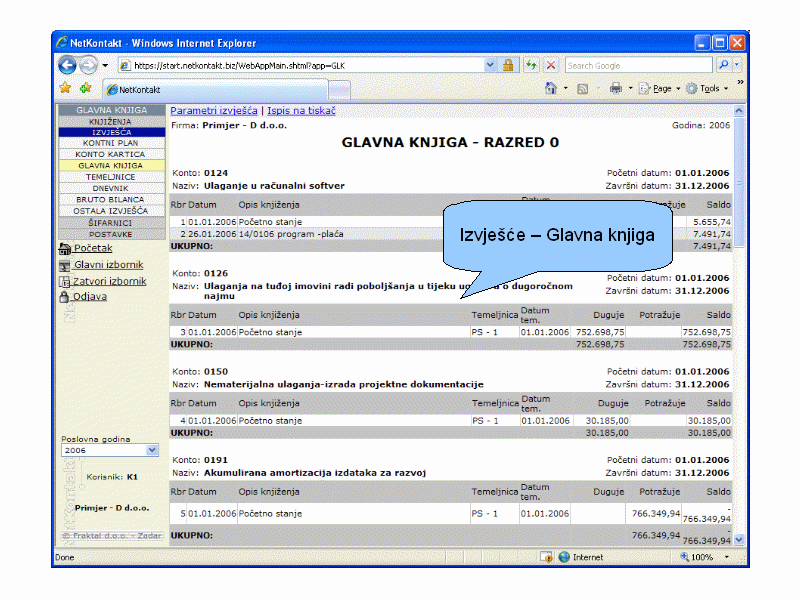
Task: Click the Početak house icon
Action: pyautogui.click(x=65, y=249)
